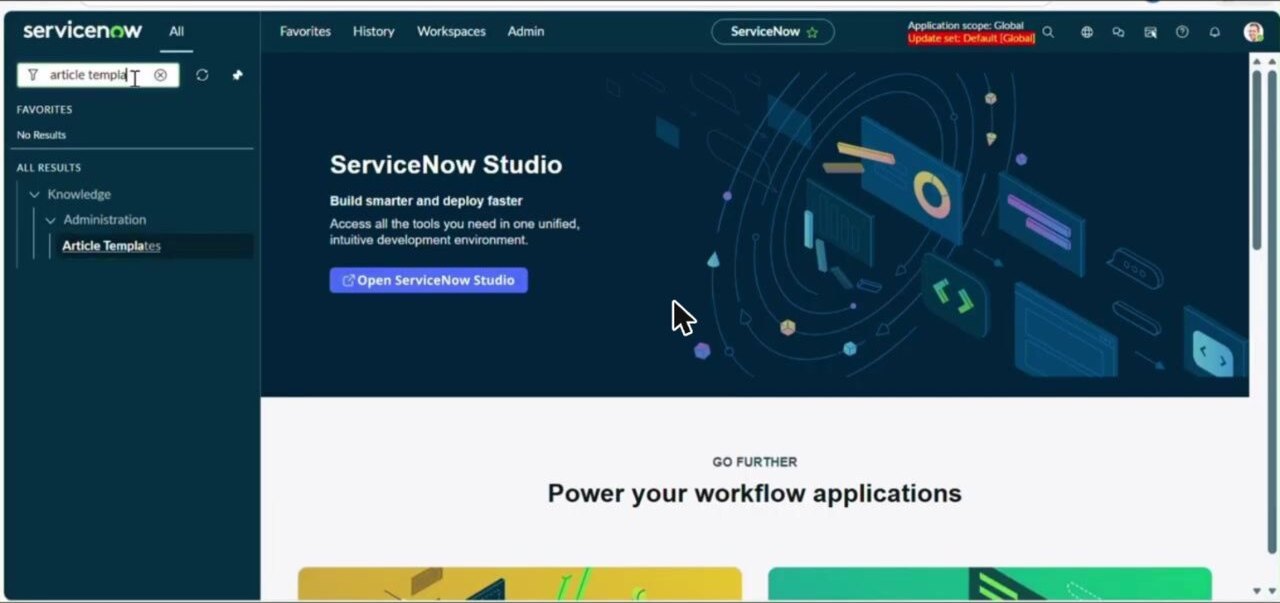Open the user profile avatar
Screen dimensions: 1280x603
click(1253, 32)
